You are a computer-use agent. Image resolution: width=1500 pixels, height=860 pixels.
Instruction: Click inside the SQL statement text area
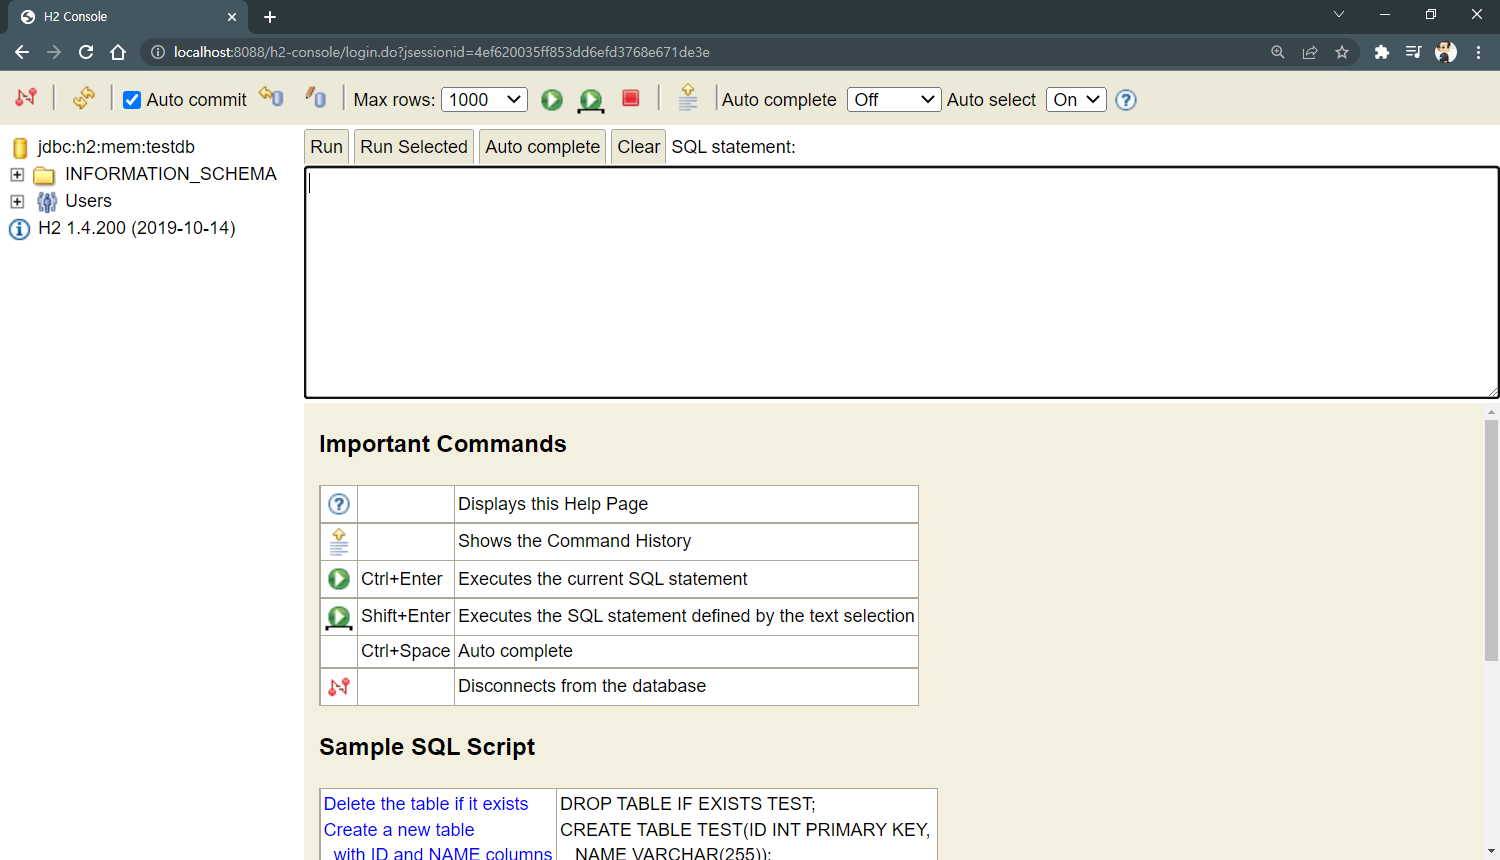pyautogui.click(x=901, y=282)
